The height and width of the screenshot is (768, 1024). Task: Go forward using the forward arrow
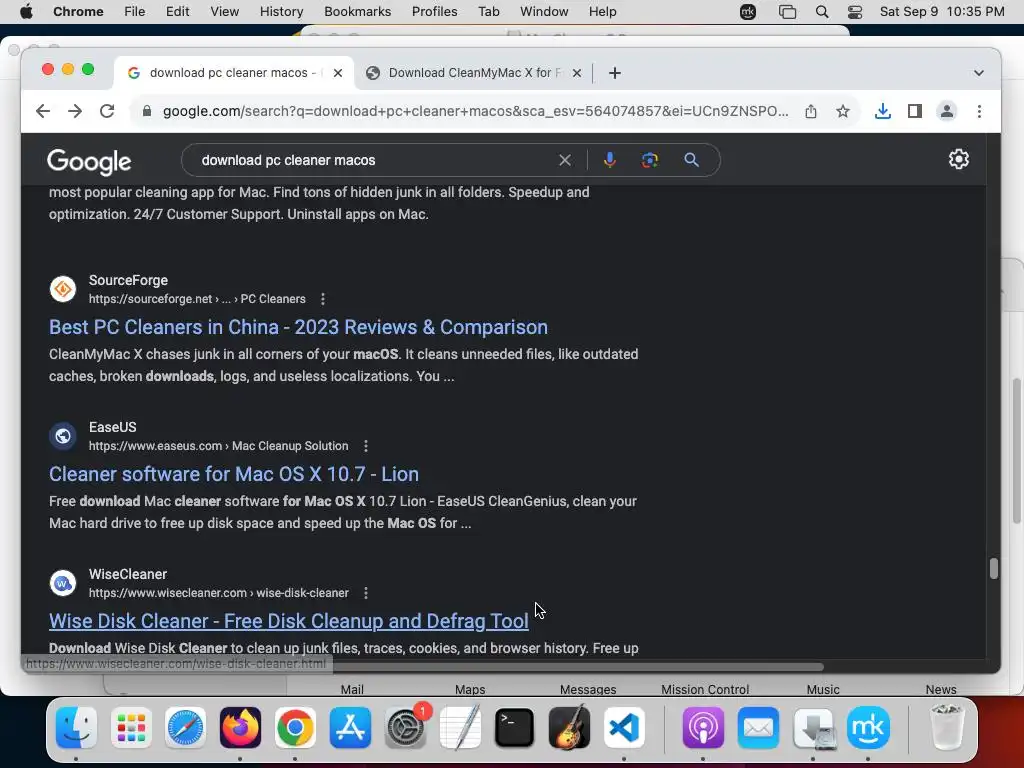75,111
